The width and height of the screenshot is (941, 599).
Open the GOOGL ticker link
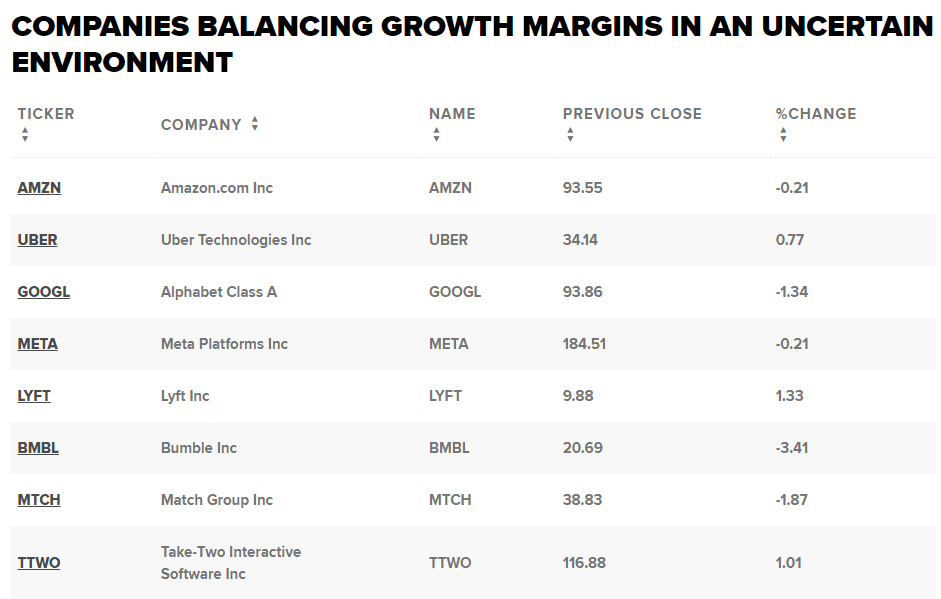pyautogui.click(x=44, y=292)
